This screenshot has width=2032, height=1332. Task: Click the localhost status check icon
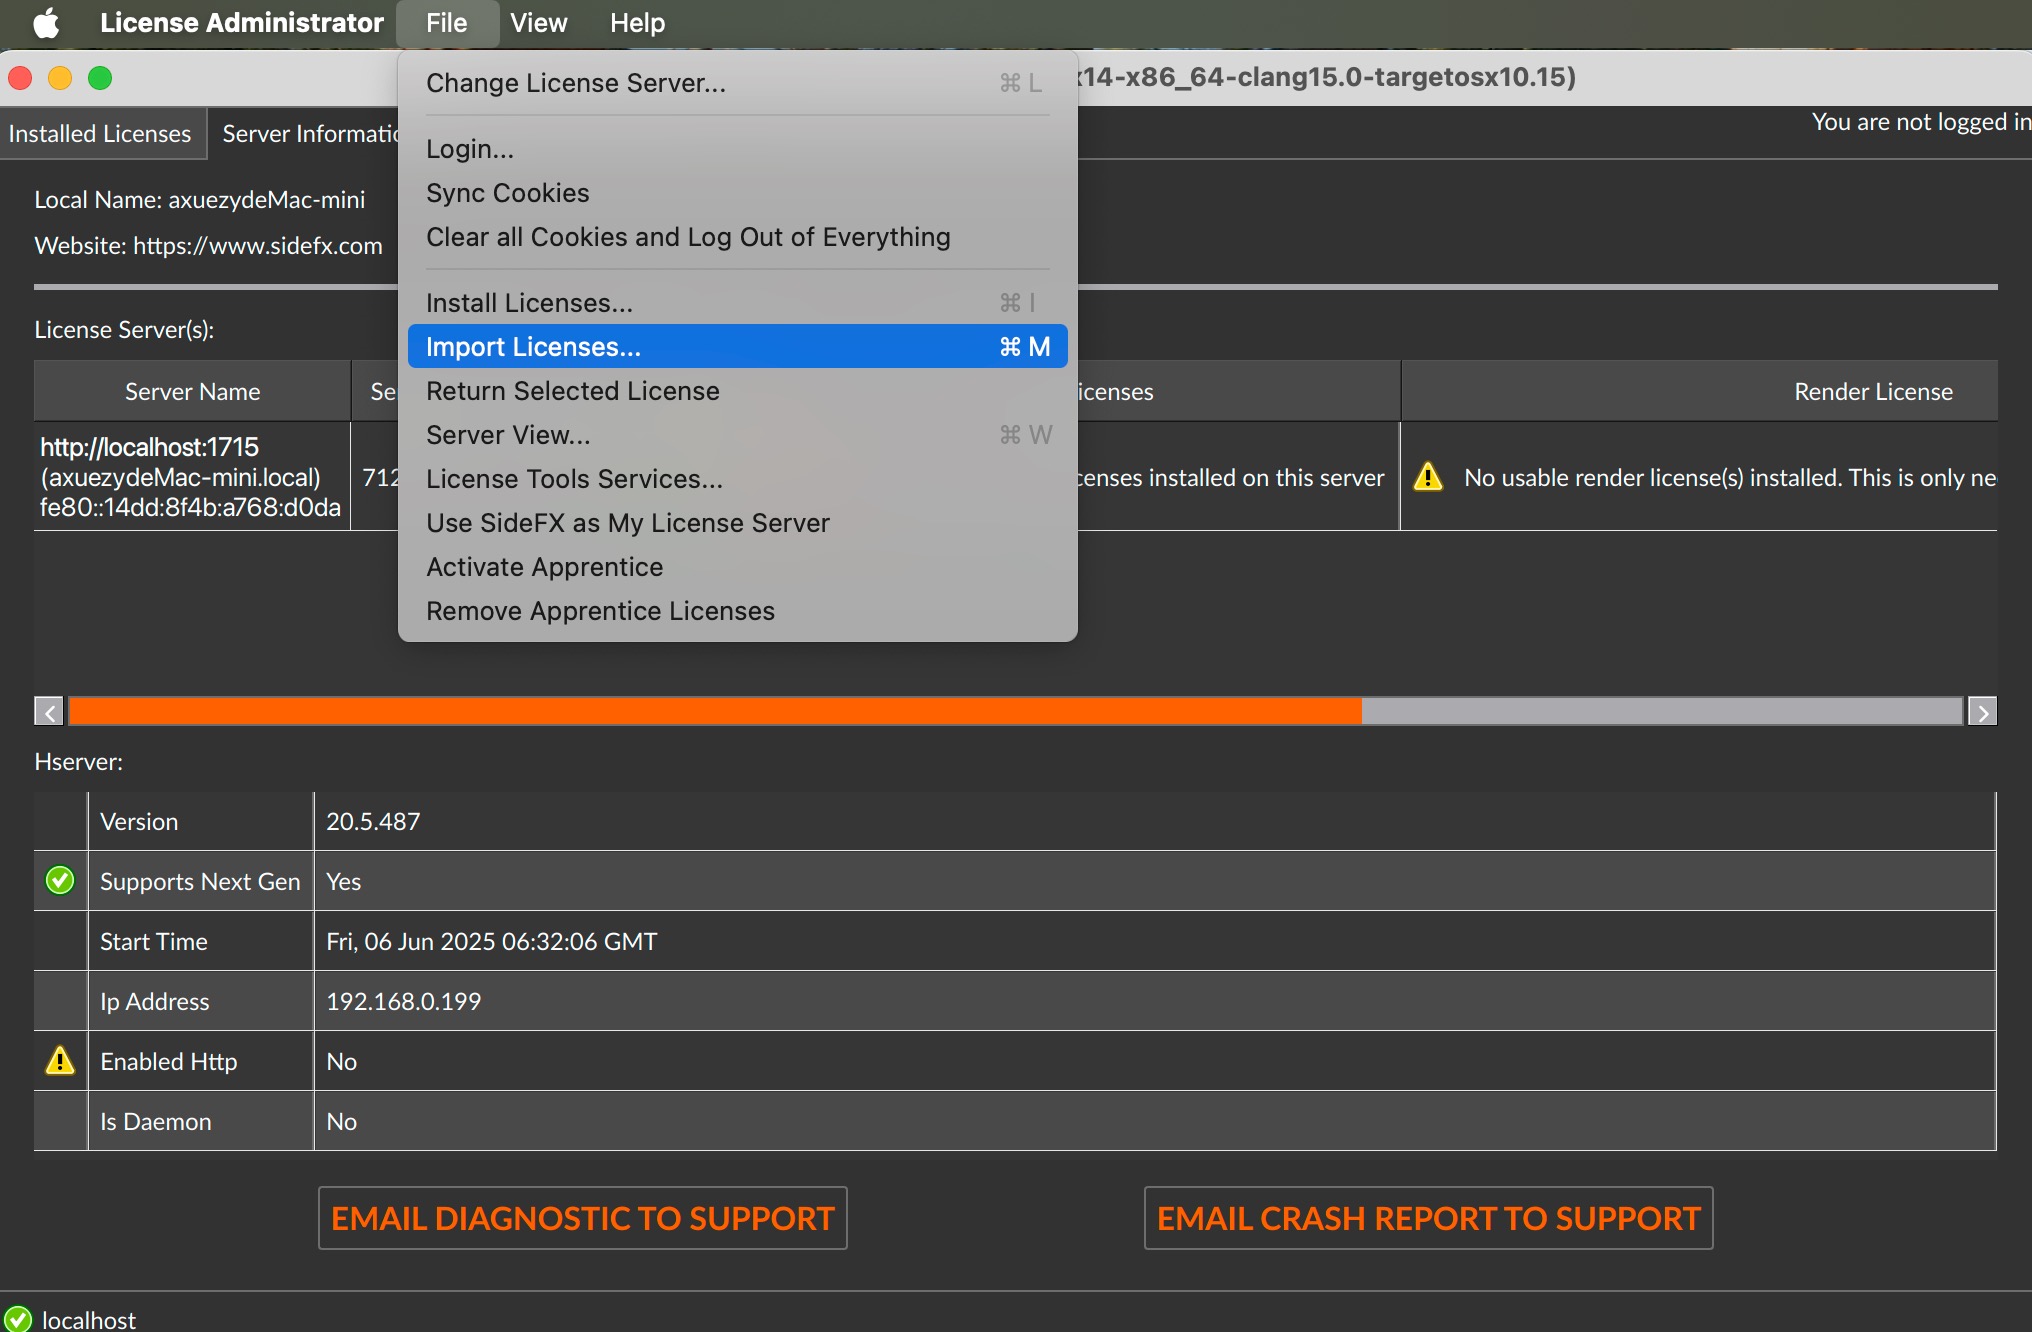pyautogui.click(x=18, y=1319)
